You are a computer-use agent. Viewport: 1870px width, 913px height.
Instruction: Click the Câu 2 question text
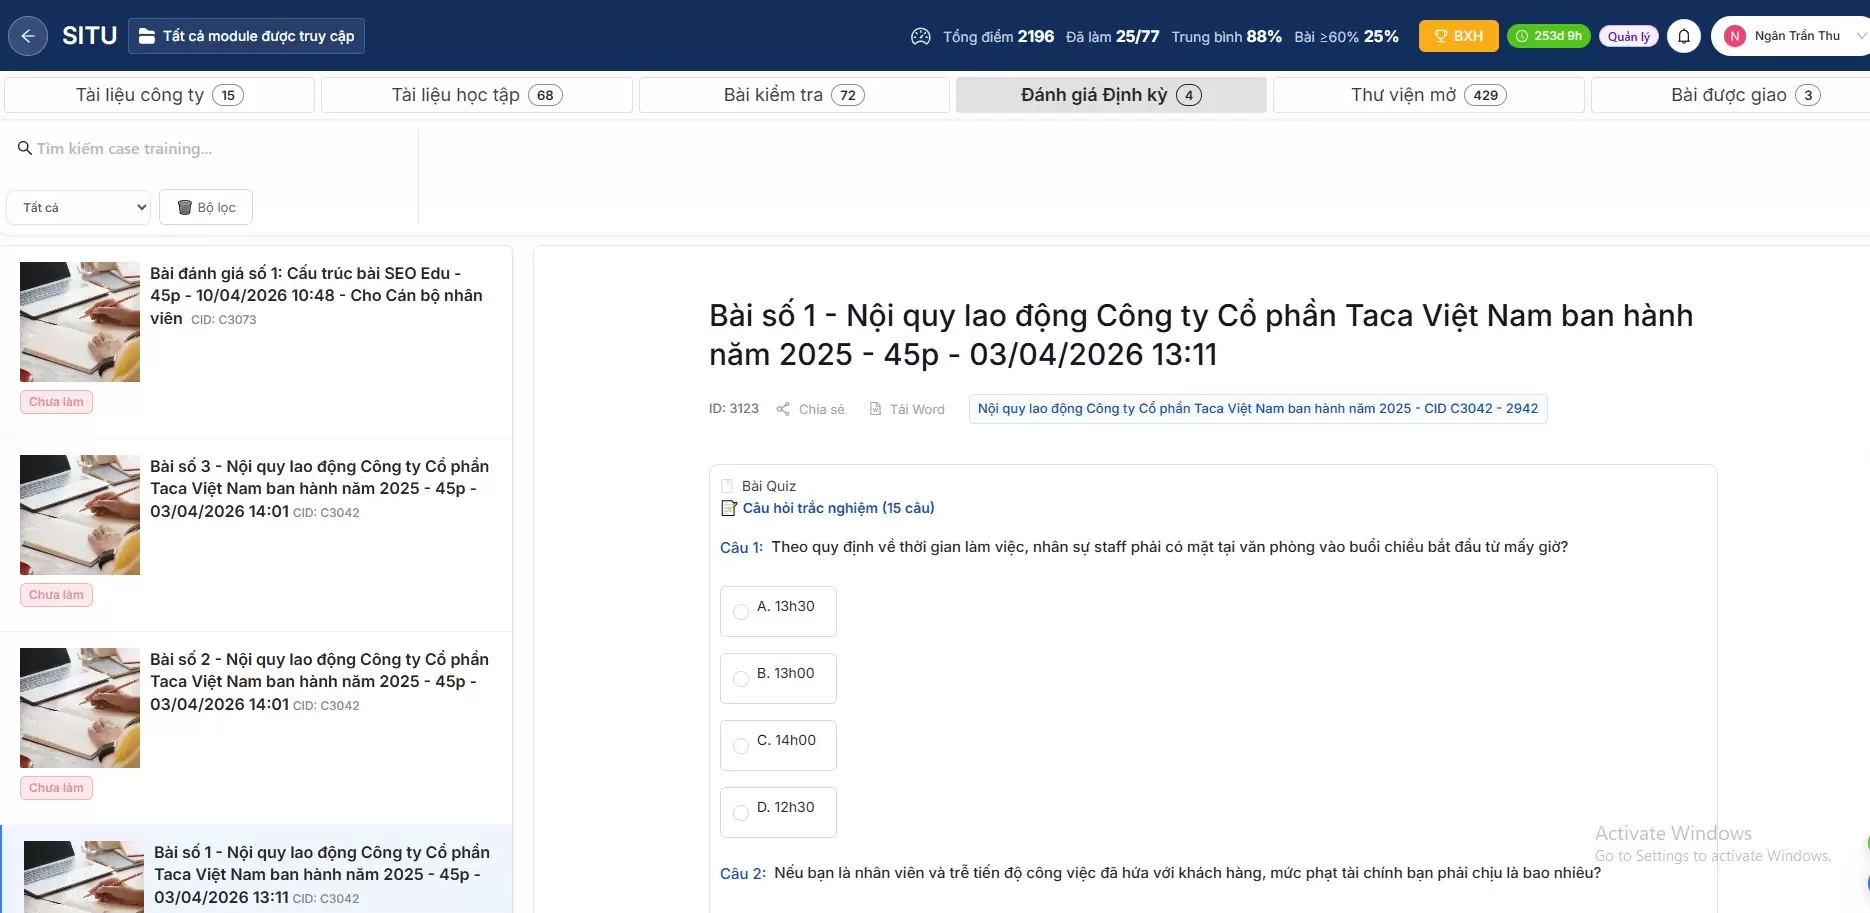1187,873
